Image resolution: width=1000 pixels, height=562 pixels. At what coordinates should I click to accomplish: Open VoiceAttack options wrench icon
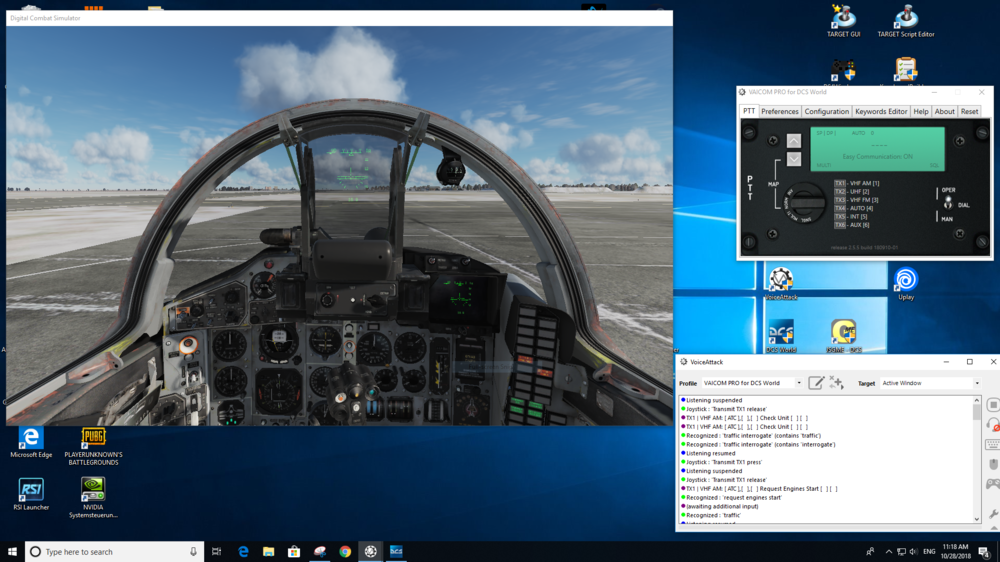(x=993, y=514)
